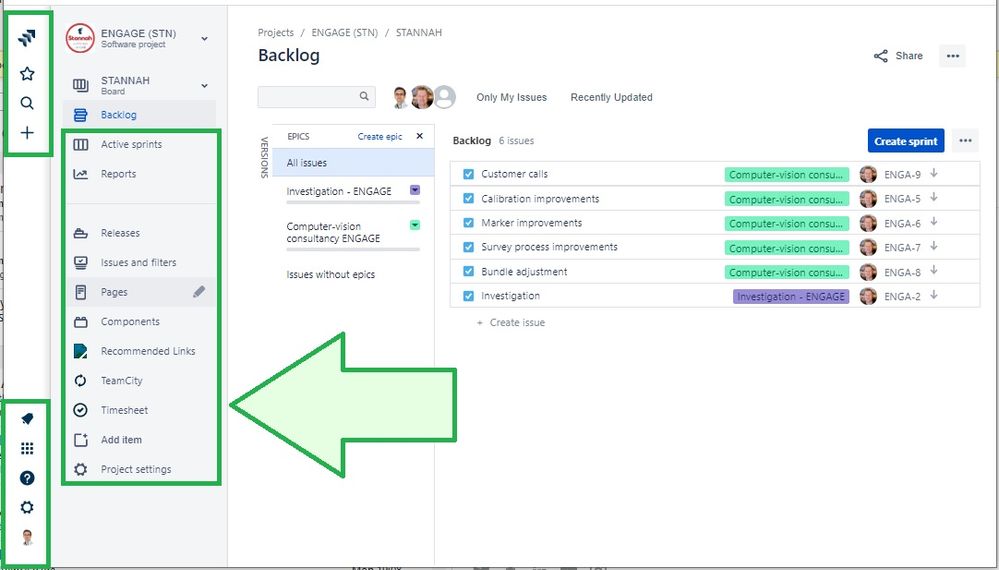Open the more menu beside Create sprint
Screen dimensions: 999x570
coord(965,141)
